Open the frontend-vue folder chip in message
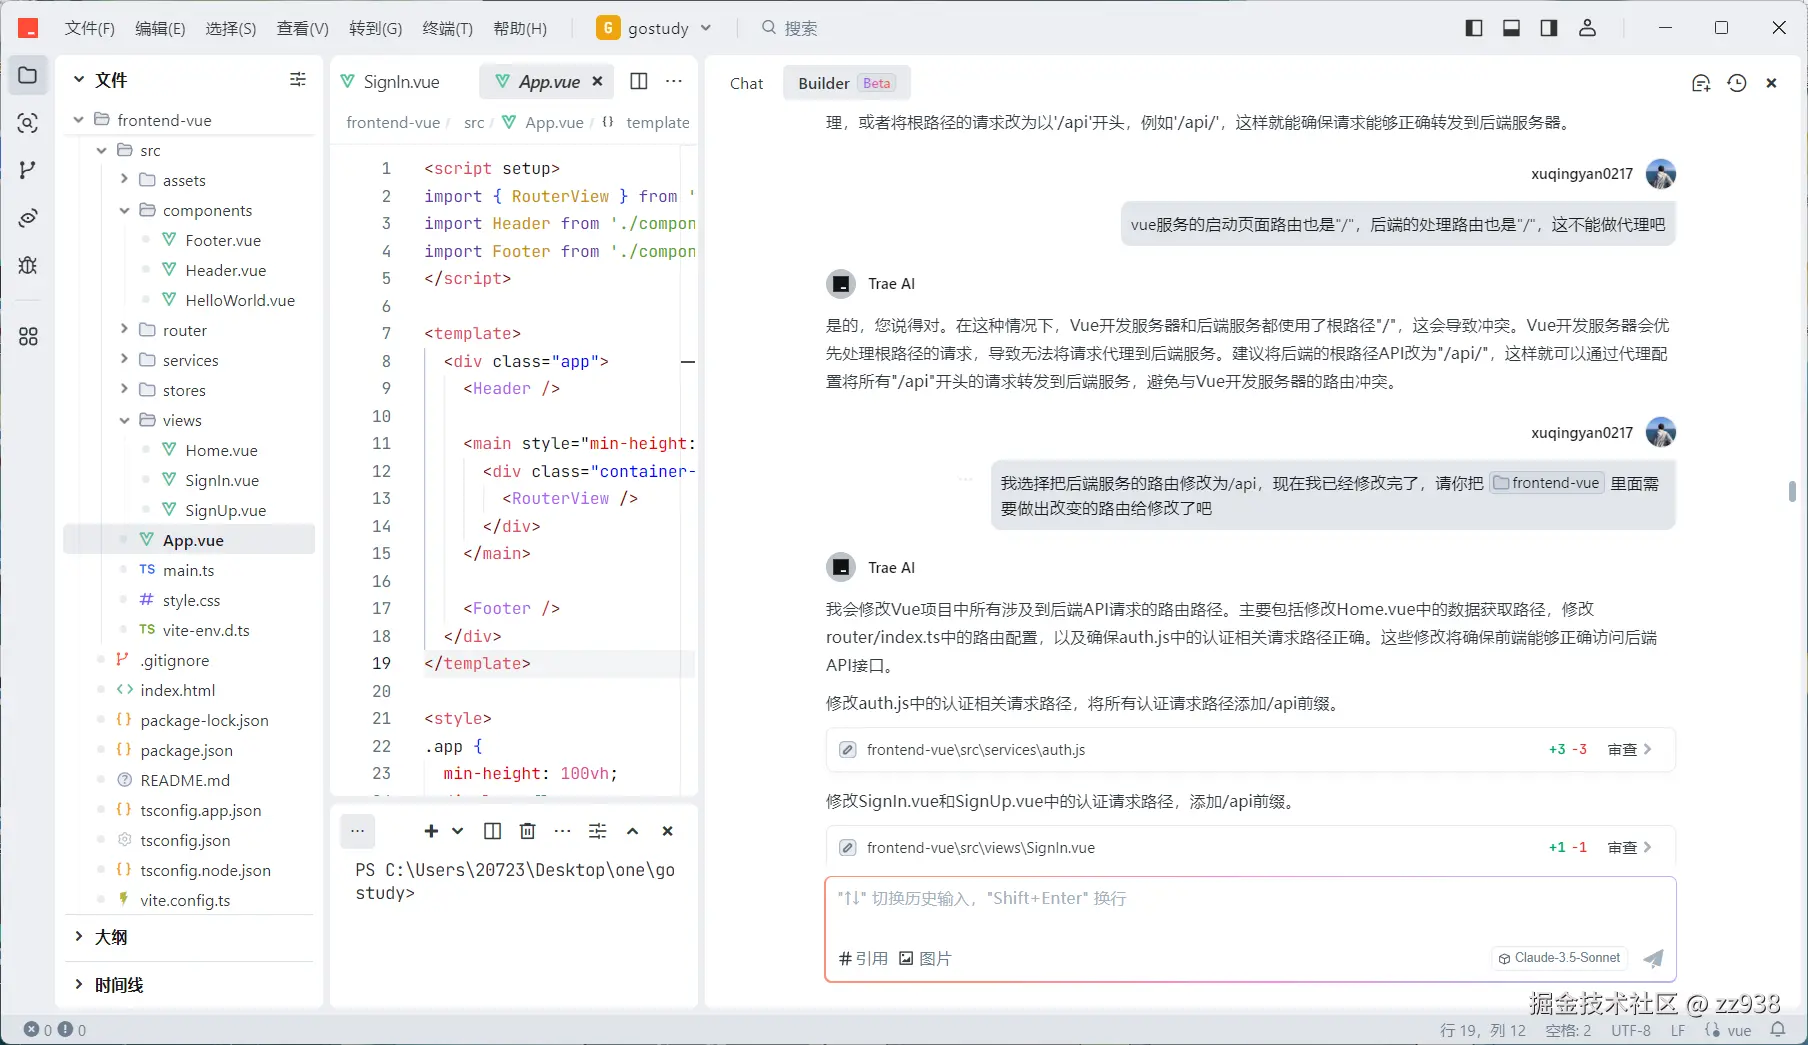 1546,483
